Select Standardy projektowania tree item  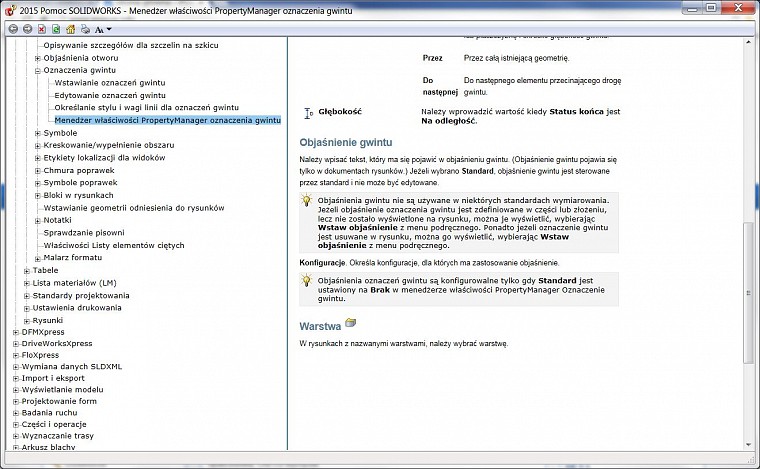click(81, 296)
